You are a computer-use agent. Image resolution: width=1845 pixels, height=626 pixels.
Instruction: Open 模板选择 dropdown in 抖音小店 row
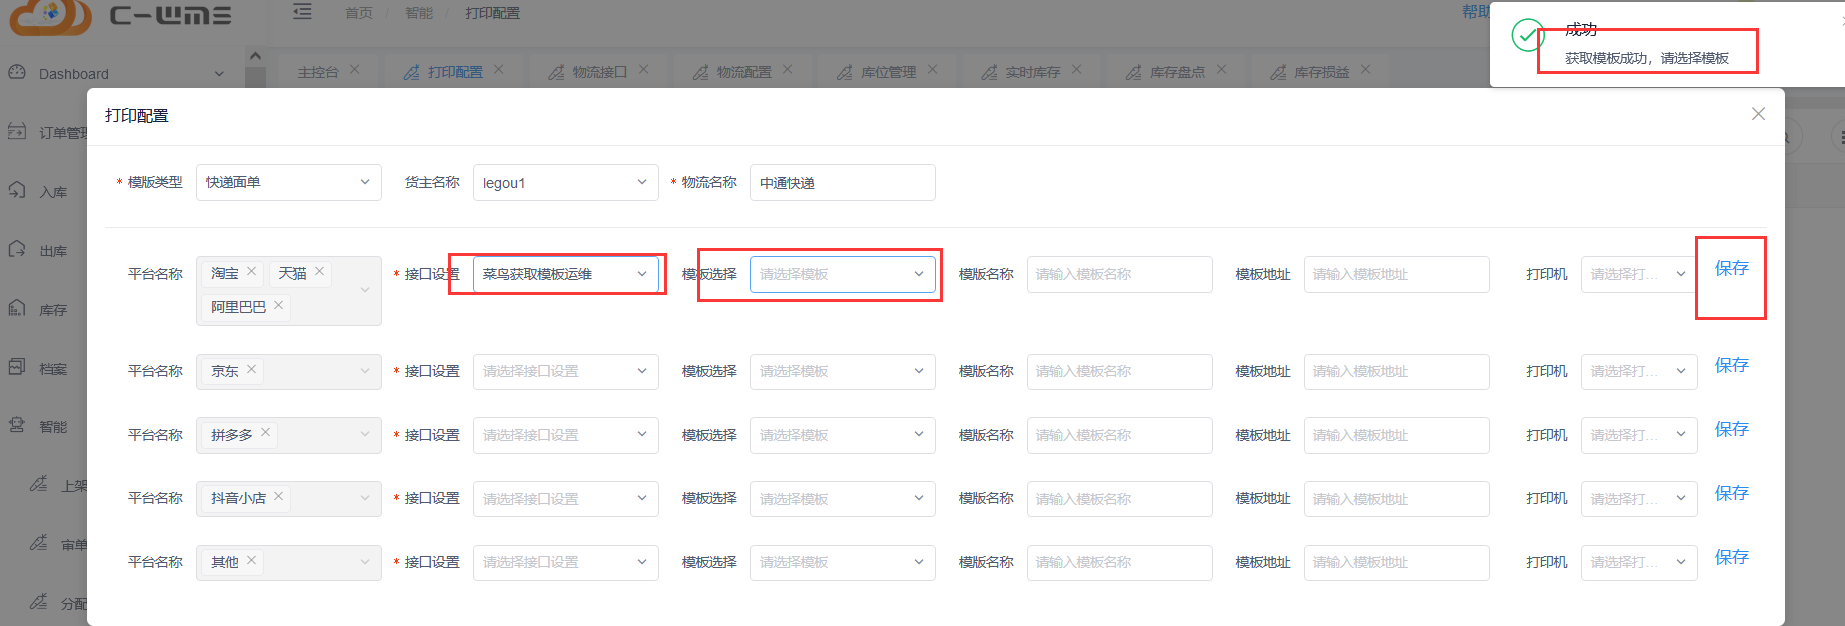[843, 498]
